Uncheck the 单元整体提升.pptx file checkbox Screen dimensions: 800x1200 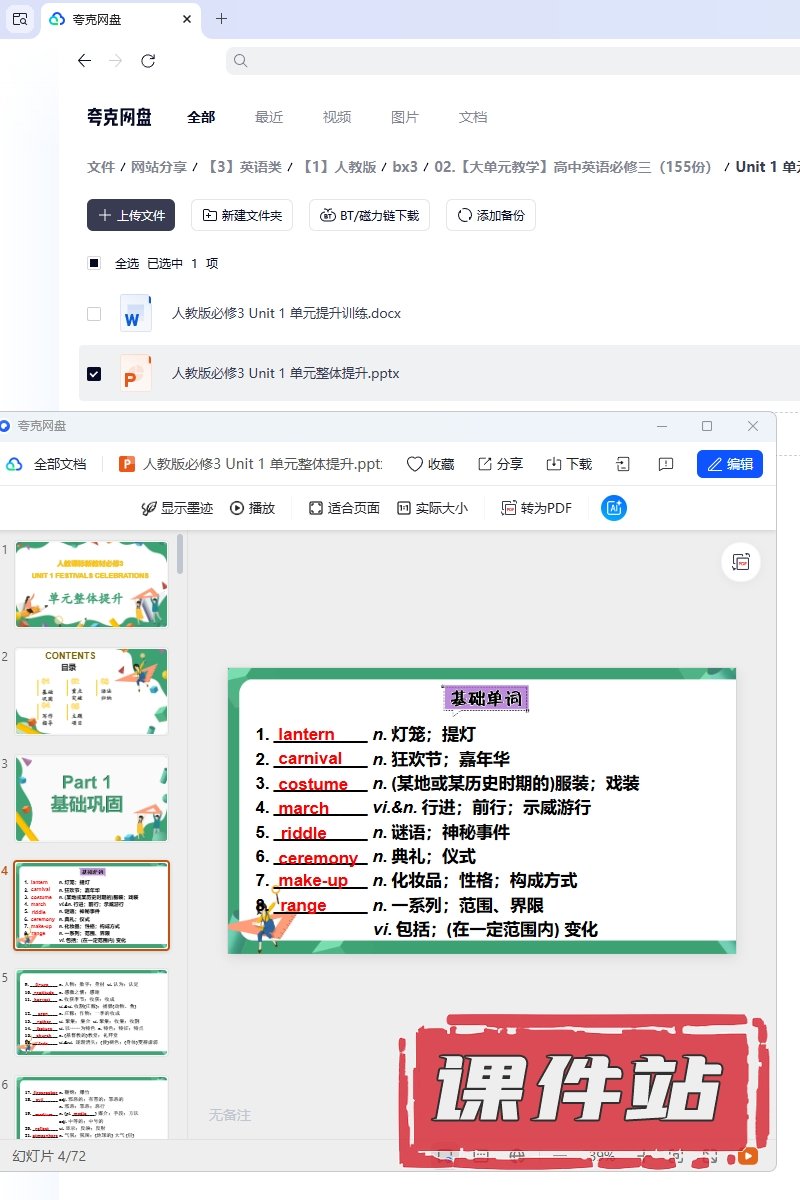(x=94, y=374)
